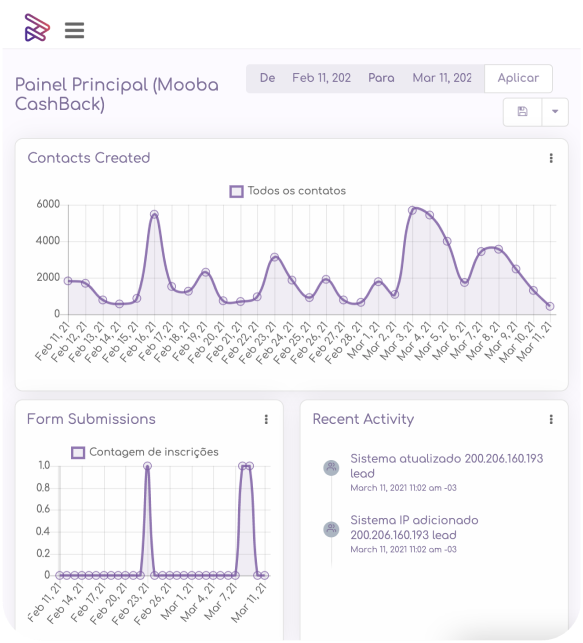583x643 pixels.
Task: Click the Feb 16 data point peak
Action: (154, 214)
